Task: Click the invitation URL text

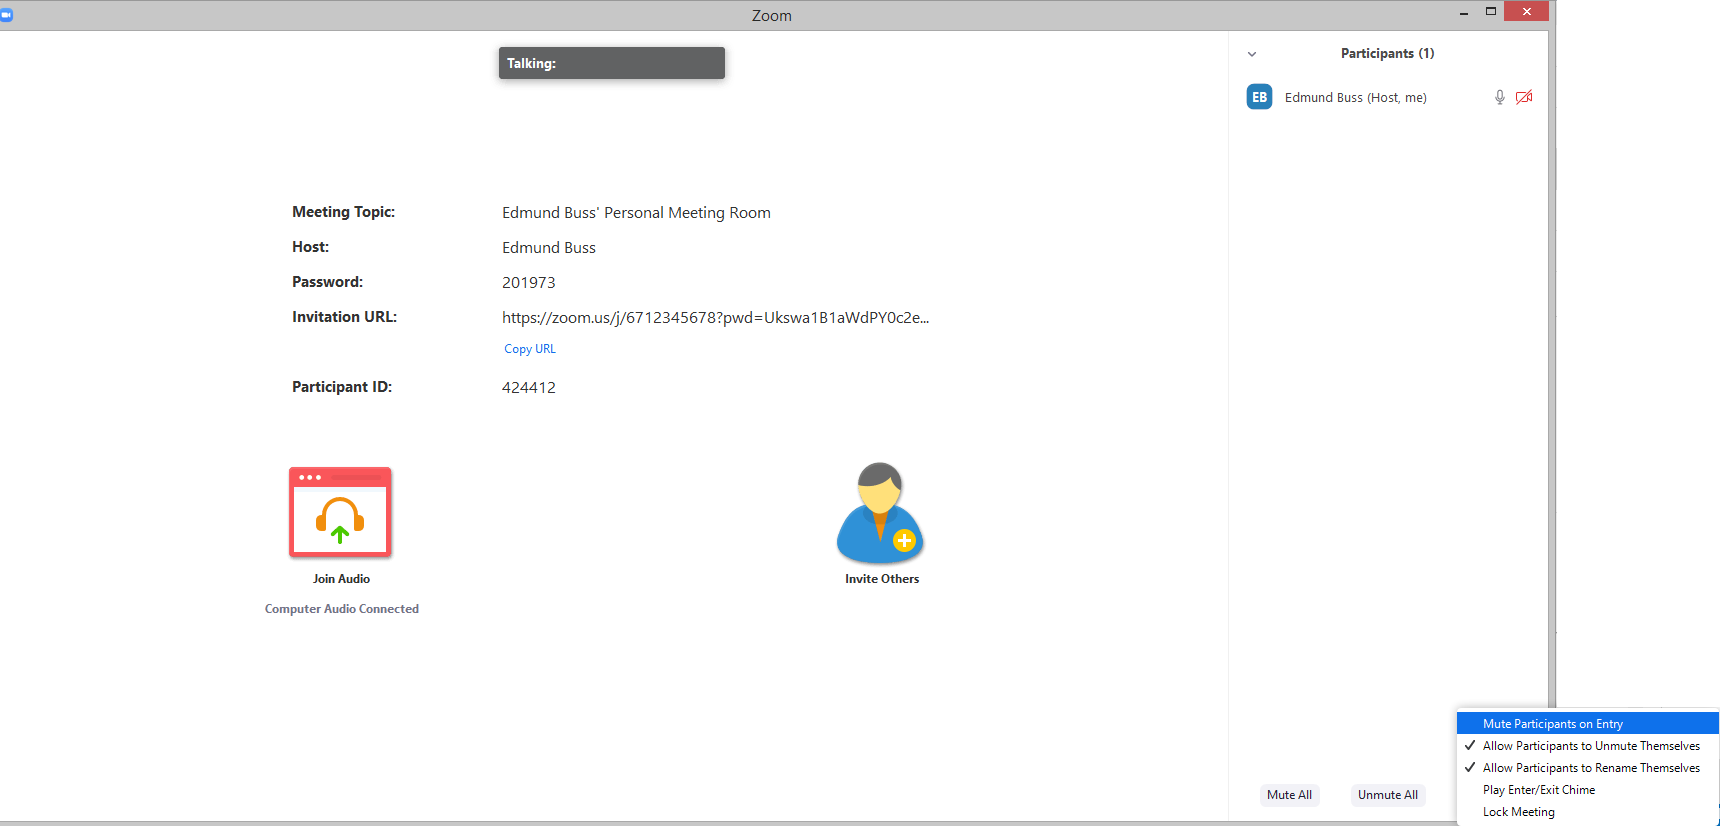Action: click(715, 318)
